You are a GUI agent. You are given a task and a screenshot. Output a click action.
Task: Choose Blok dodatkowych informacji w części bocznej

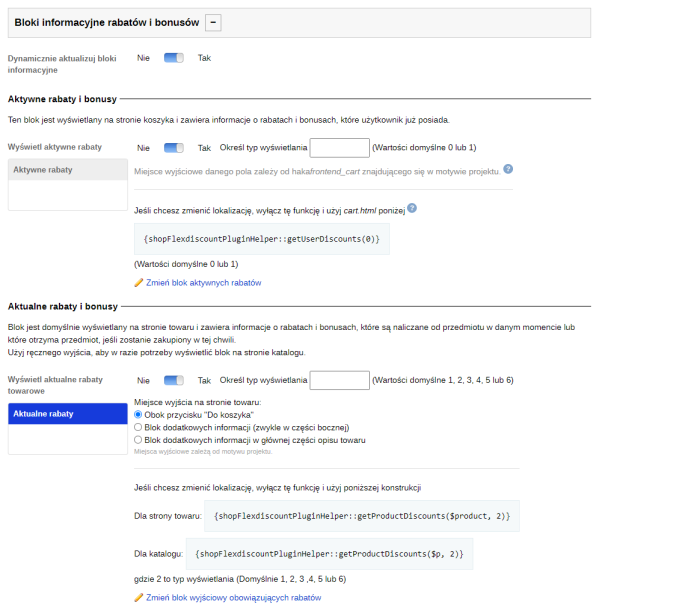139,427
